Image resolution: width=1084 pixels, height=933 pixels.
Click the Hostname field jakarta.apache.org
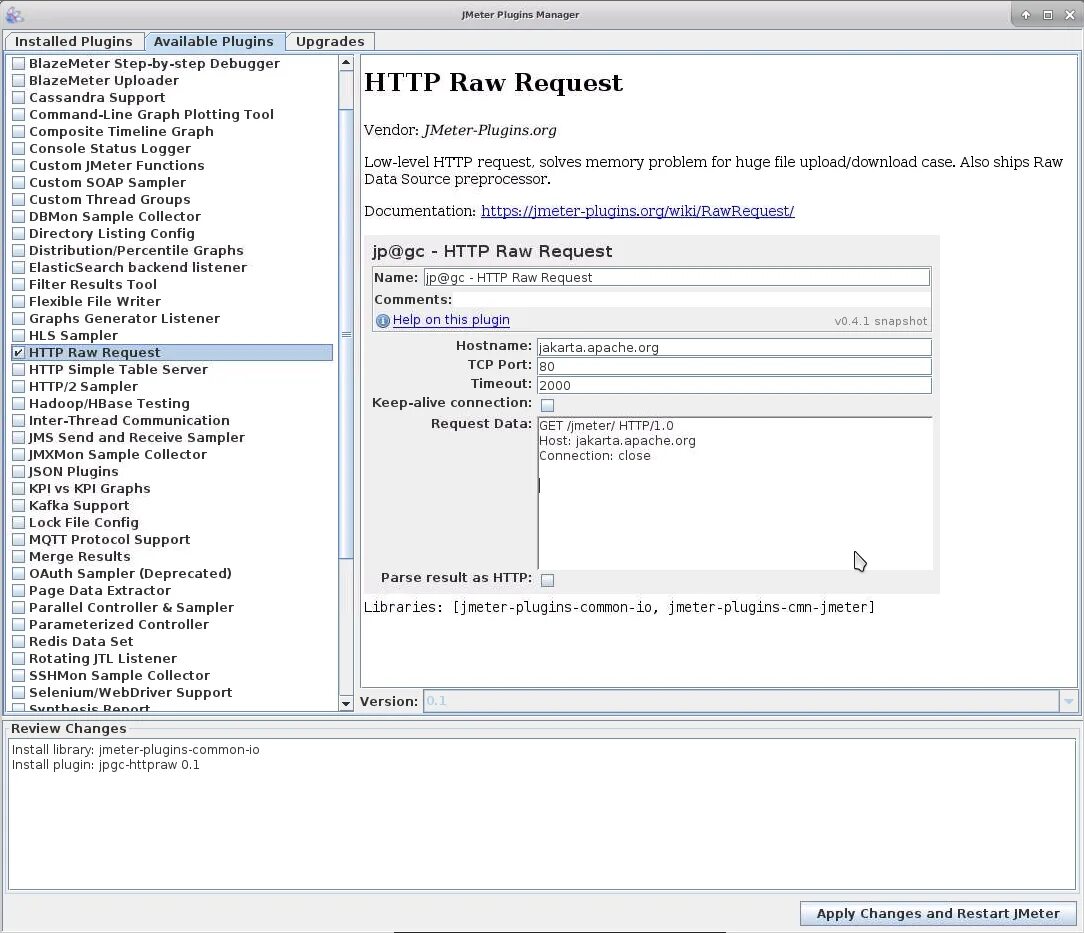[734, 348]
